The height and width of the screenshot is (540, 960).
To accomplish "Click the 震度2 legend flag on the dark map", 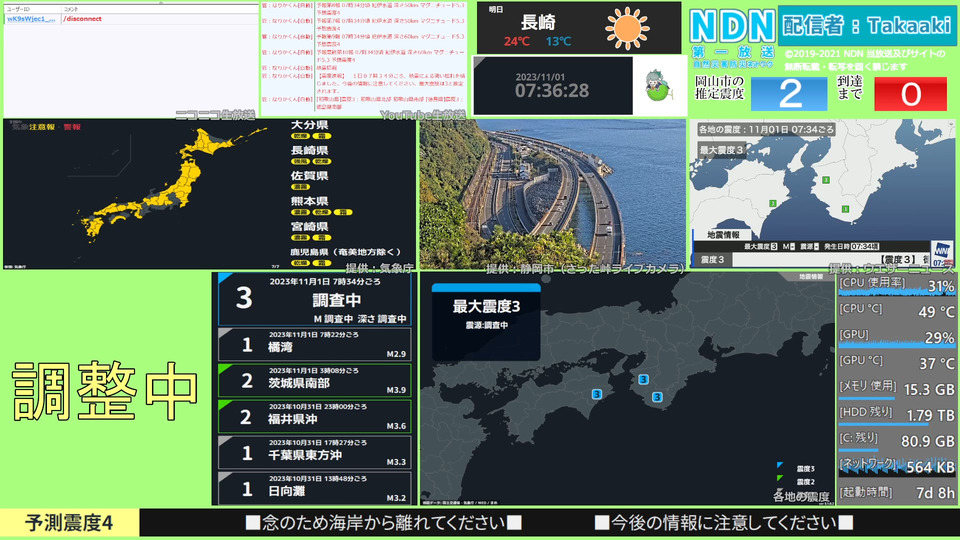I will (779, 479).
